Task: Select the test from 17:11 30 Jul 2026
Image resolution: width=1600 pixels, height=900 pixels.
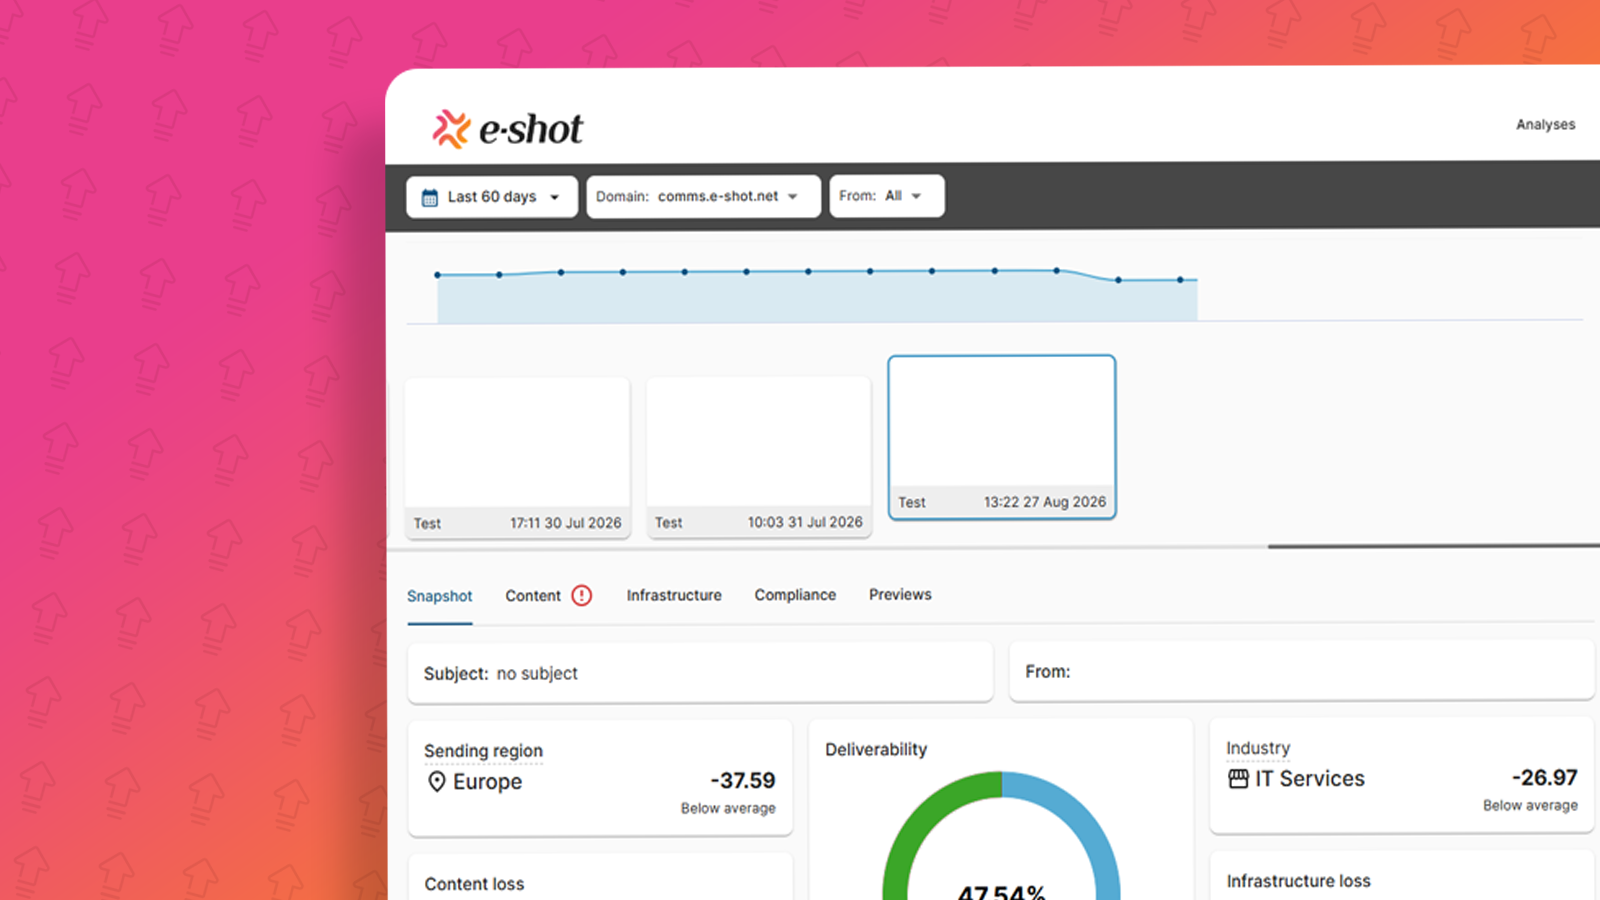Action: tap(517, 458)
